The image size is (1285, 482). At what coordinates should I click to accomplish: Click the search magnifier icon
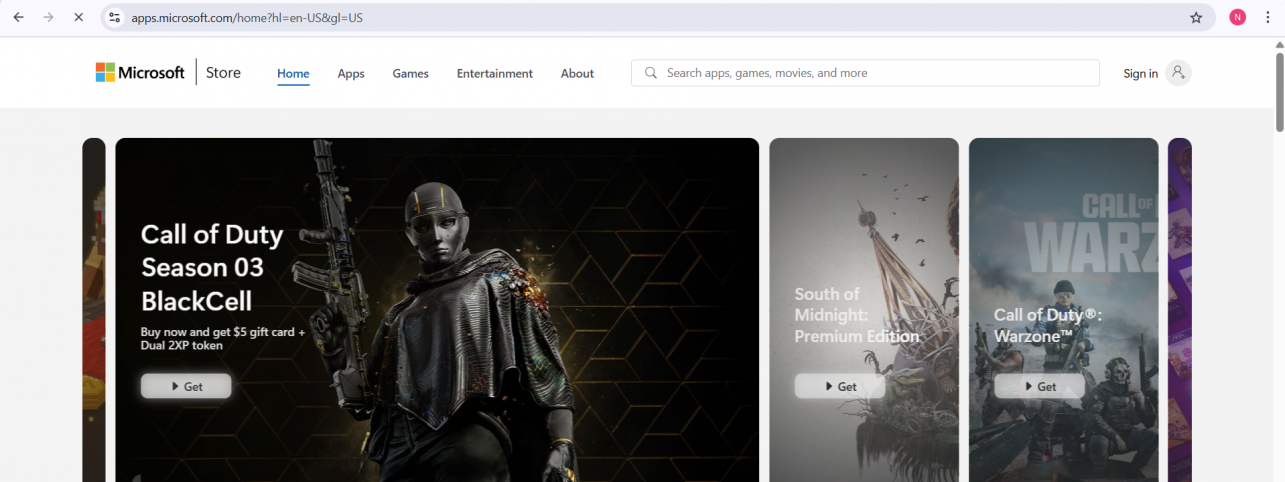[x=651, y=73]
